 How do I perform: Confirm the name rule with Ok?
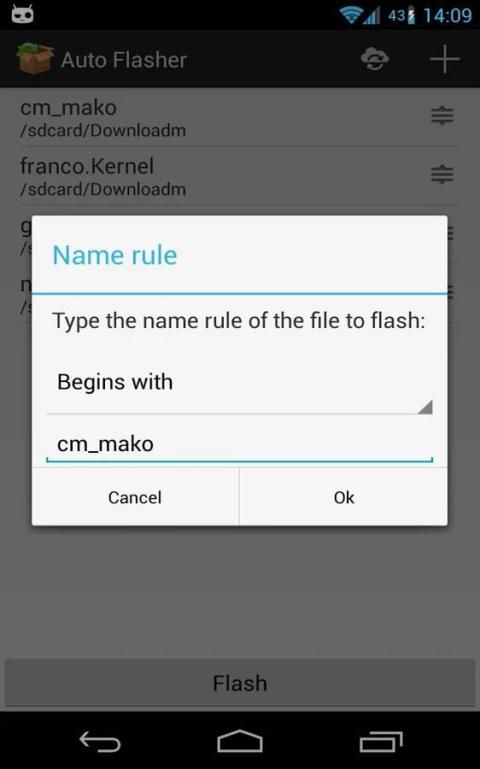point(344,497)
